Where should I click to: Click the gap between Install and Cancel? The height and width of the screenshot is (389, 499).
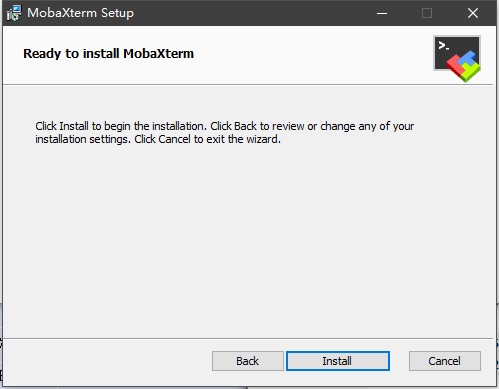coord(399,361)
